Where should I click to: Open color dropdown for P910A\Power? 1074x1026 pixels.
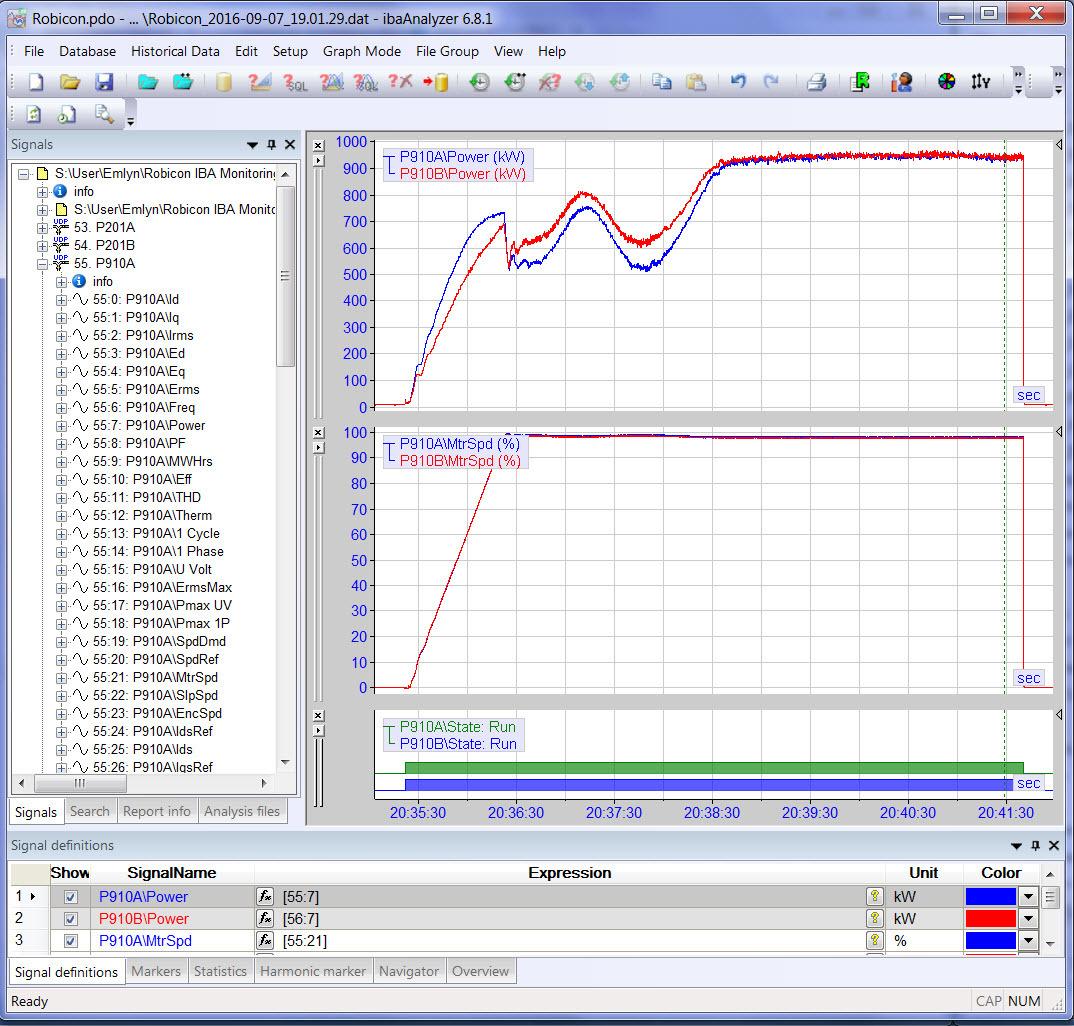pos(1028,897)
